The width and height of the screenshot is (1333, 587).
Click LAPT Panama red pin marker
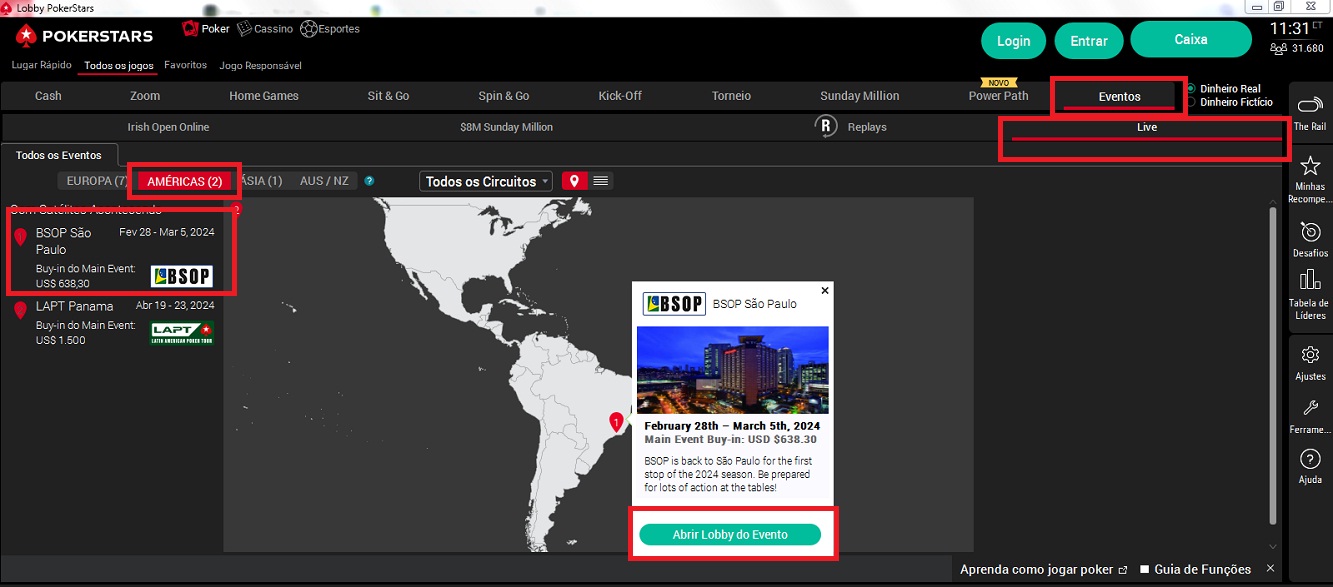coord(20,310)
